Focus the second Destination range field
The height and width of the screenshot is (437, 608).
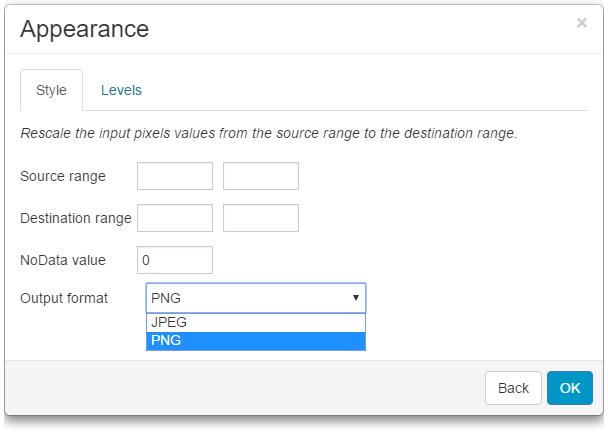261,218
